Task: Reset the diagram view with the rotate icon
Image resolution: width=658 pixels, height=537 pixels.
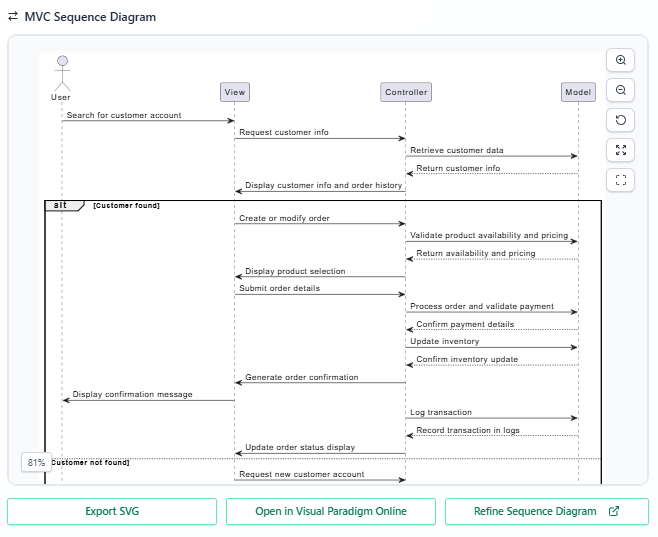Action: [x=621, y=120]
